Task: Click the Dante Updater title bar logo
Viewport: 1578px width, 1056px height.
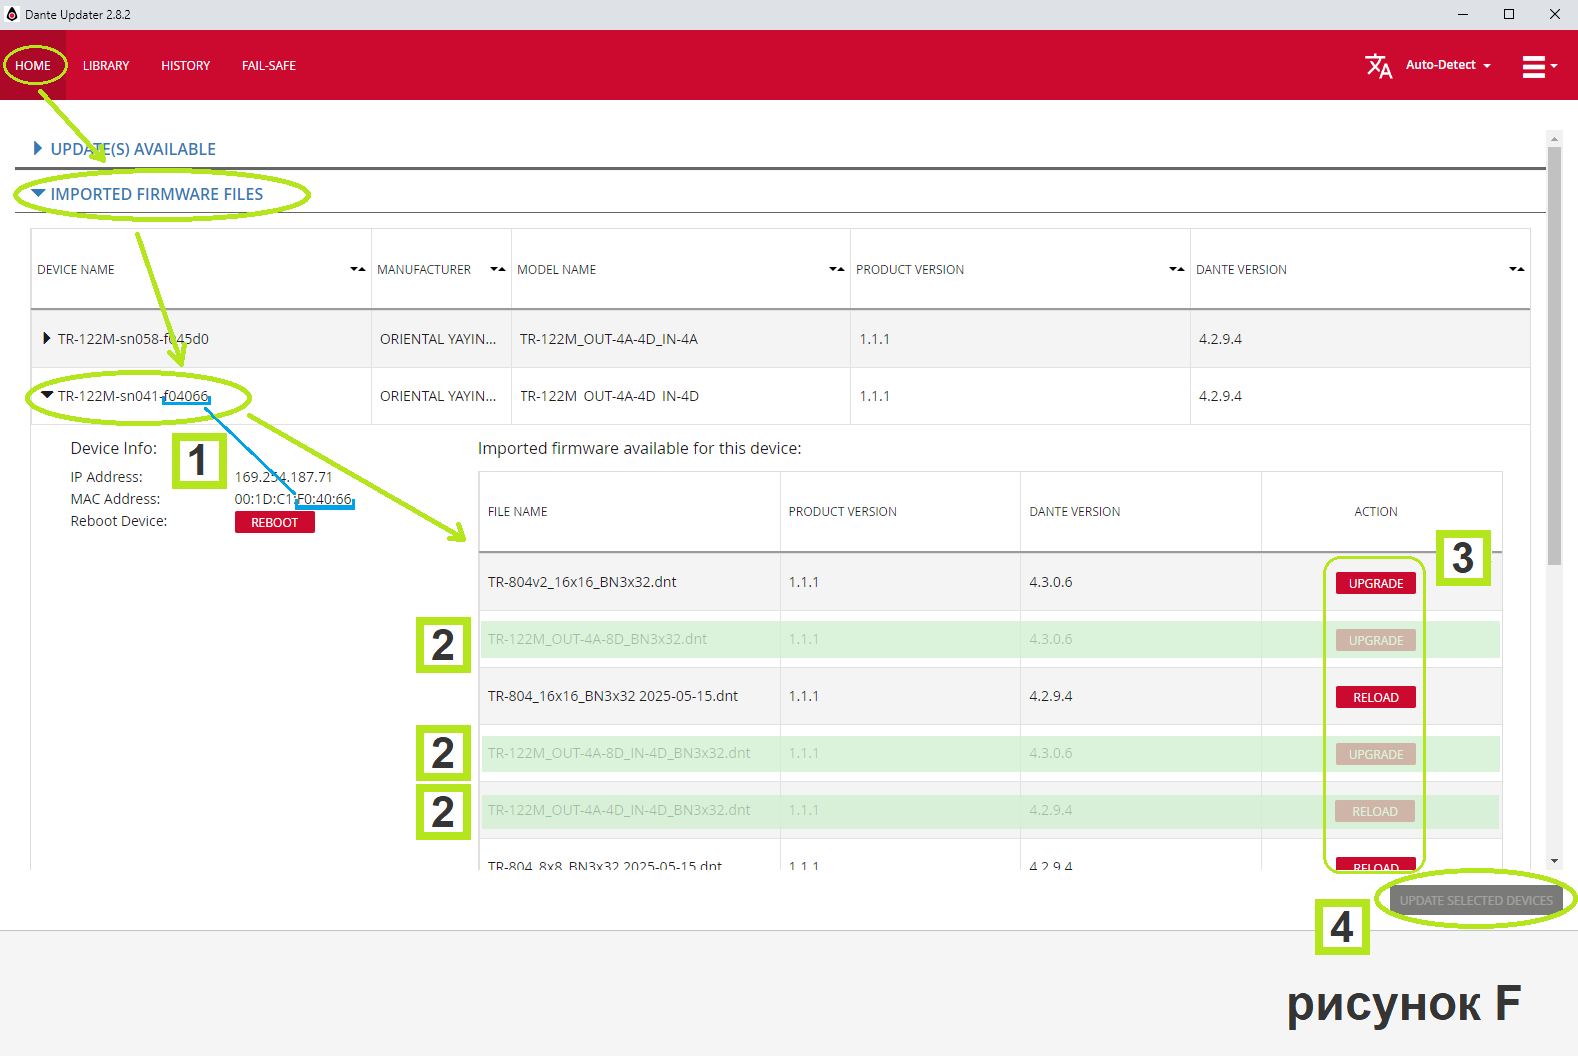Action: pos(12,14)
